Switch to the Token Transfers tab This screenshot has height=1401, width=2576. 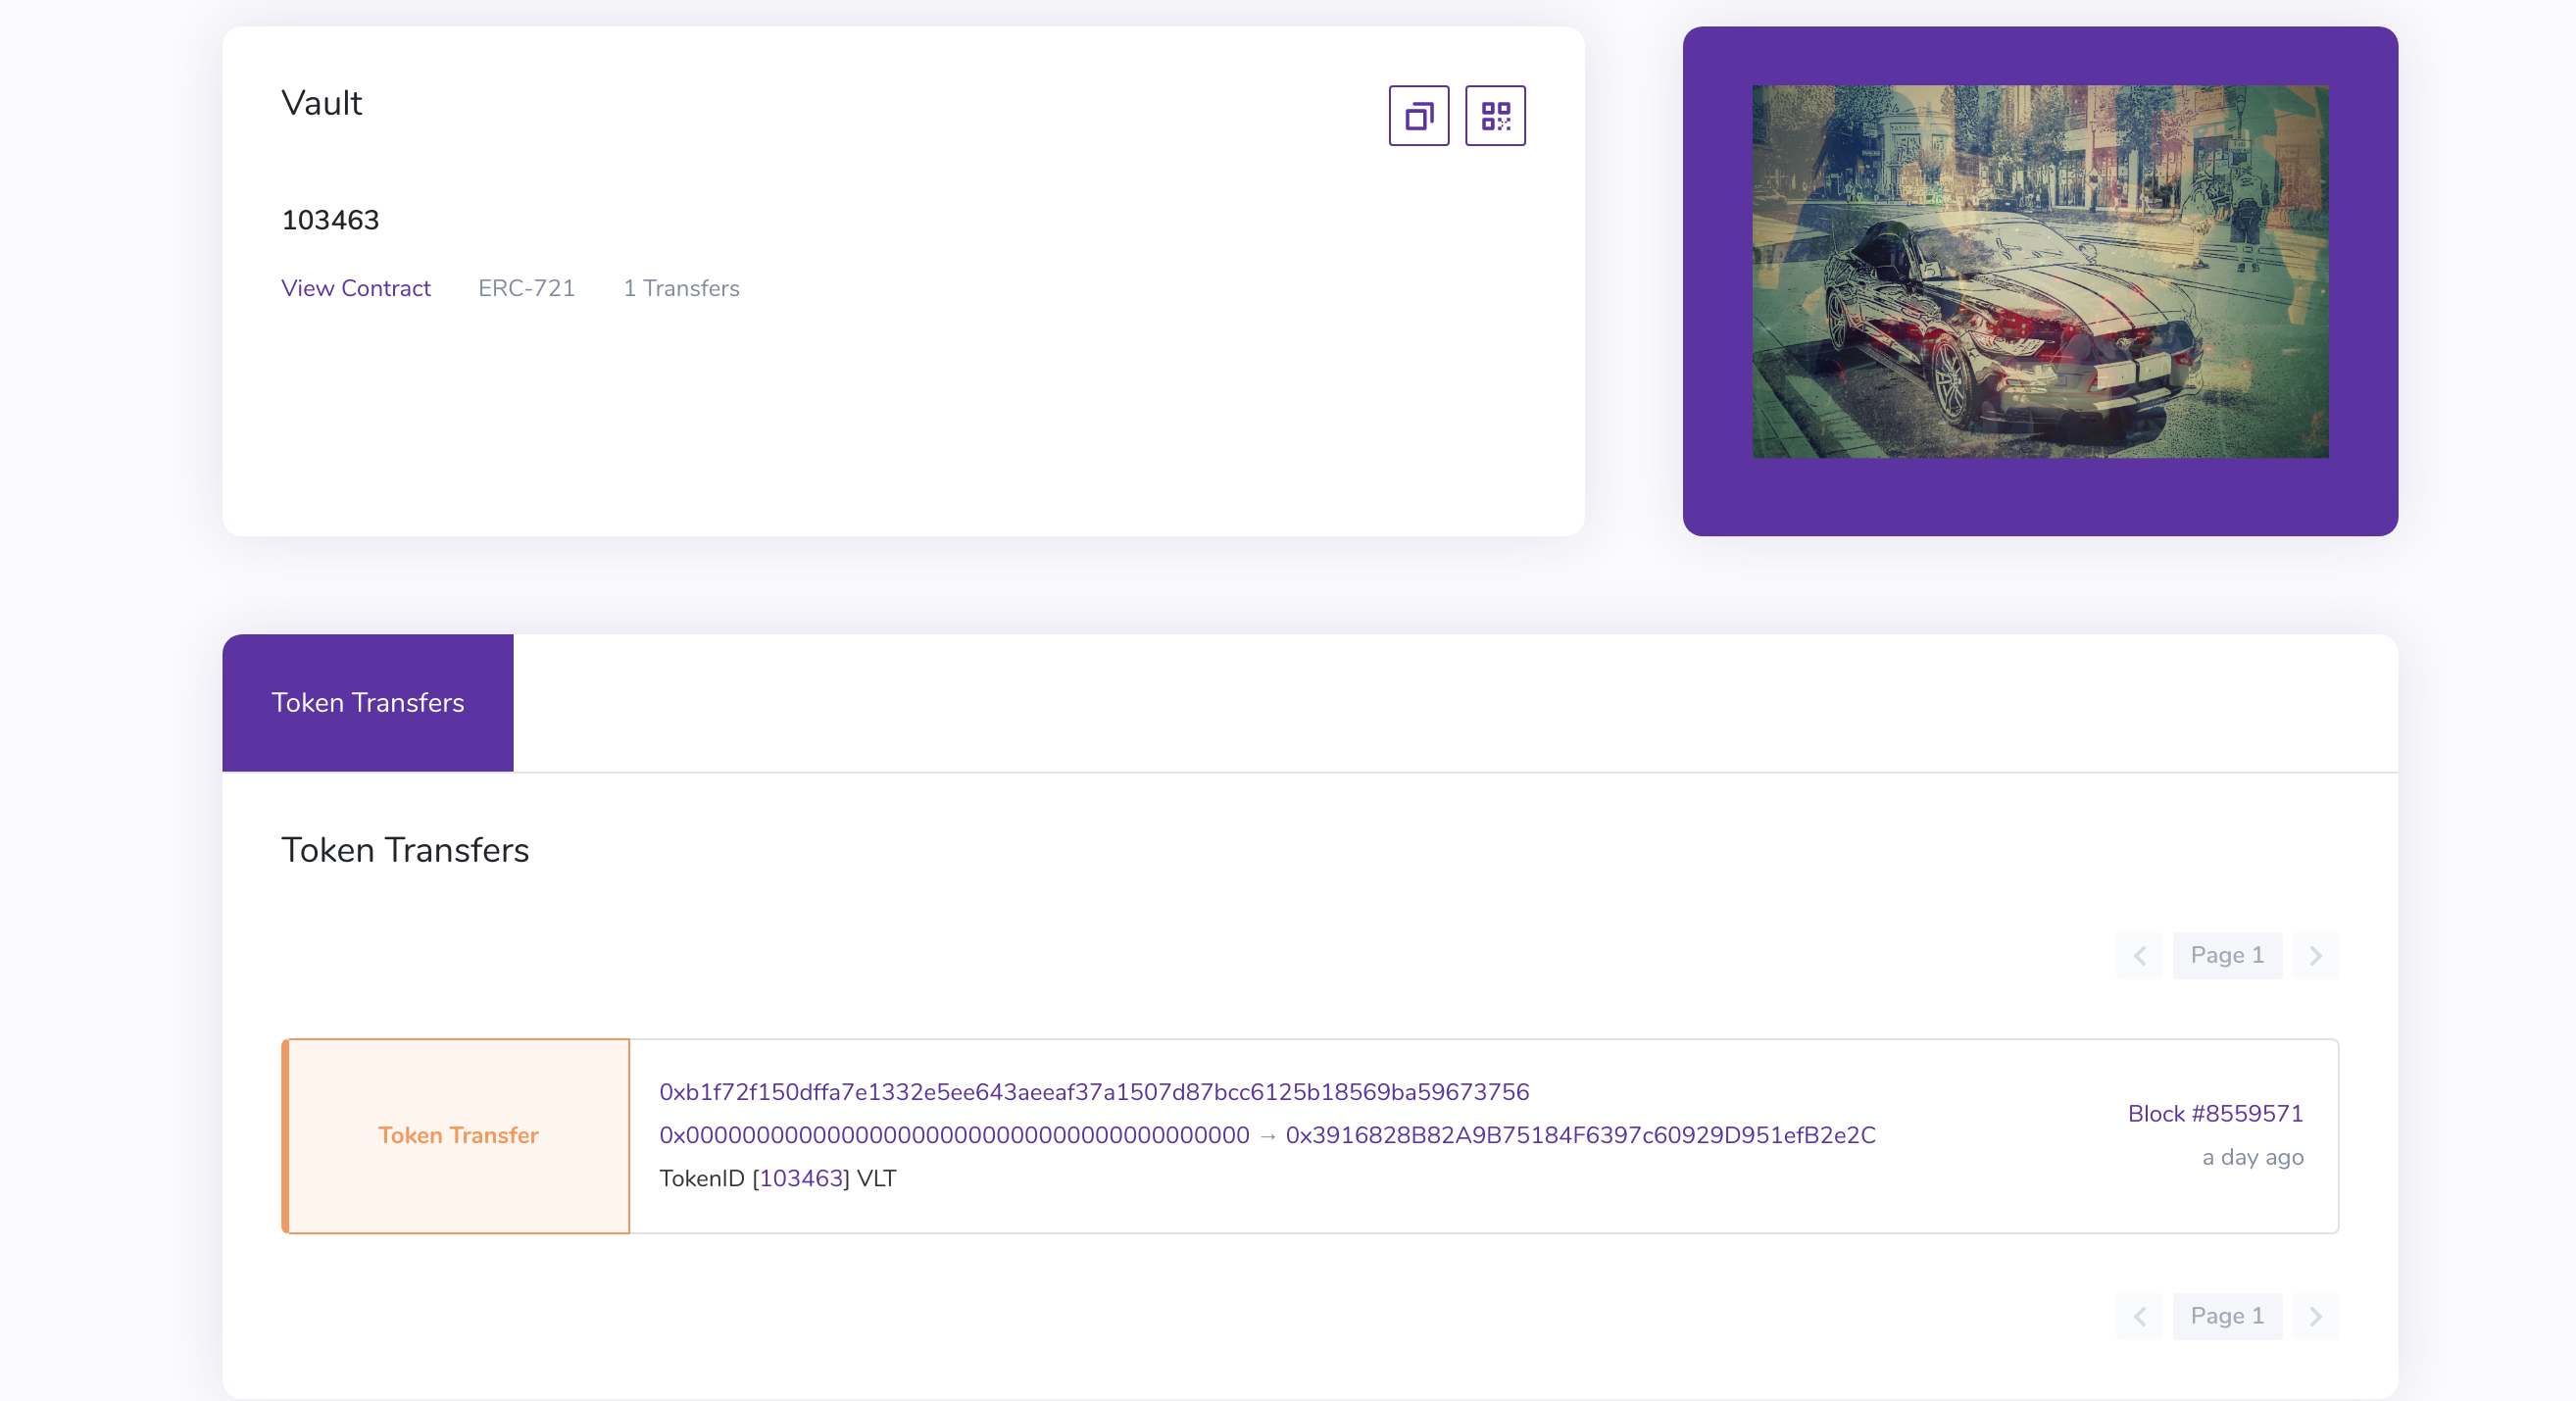[x=367, y=703]
